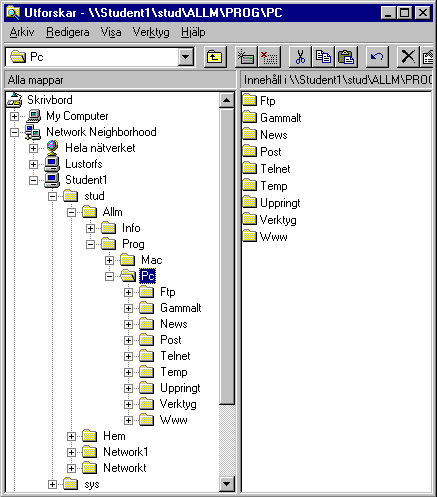Click the Undo arrow icon
This screenshot has height=497, width=437.
point(377,57)
